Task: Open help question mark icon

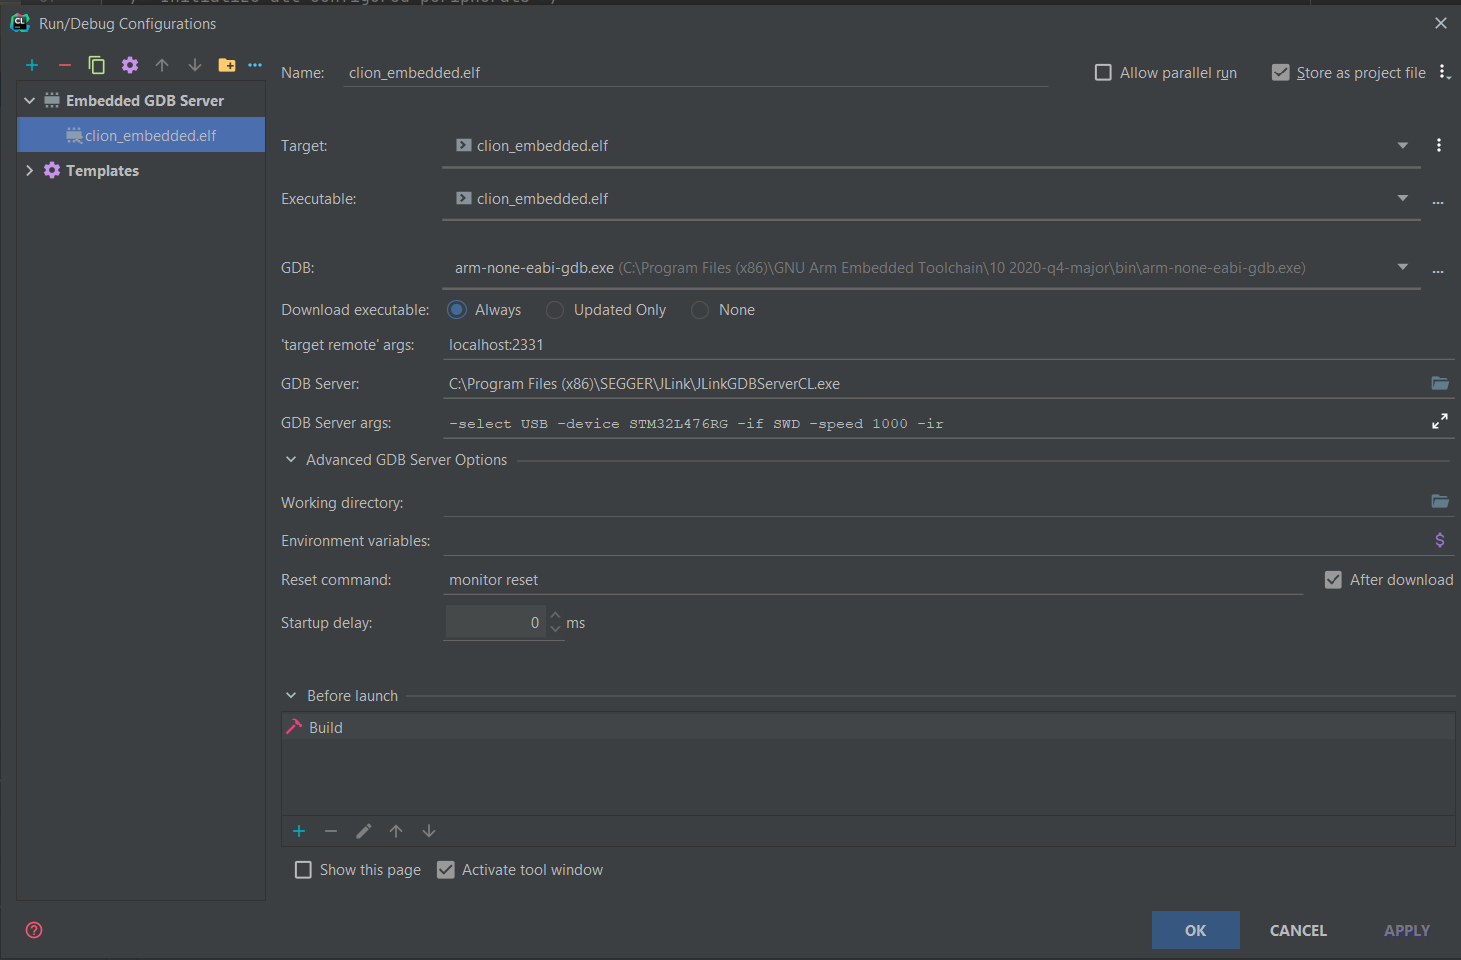Action: click(x=34, y=930)
